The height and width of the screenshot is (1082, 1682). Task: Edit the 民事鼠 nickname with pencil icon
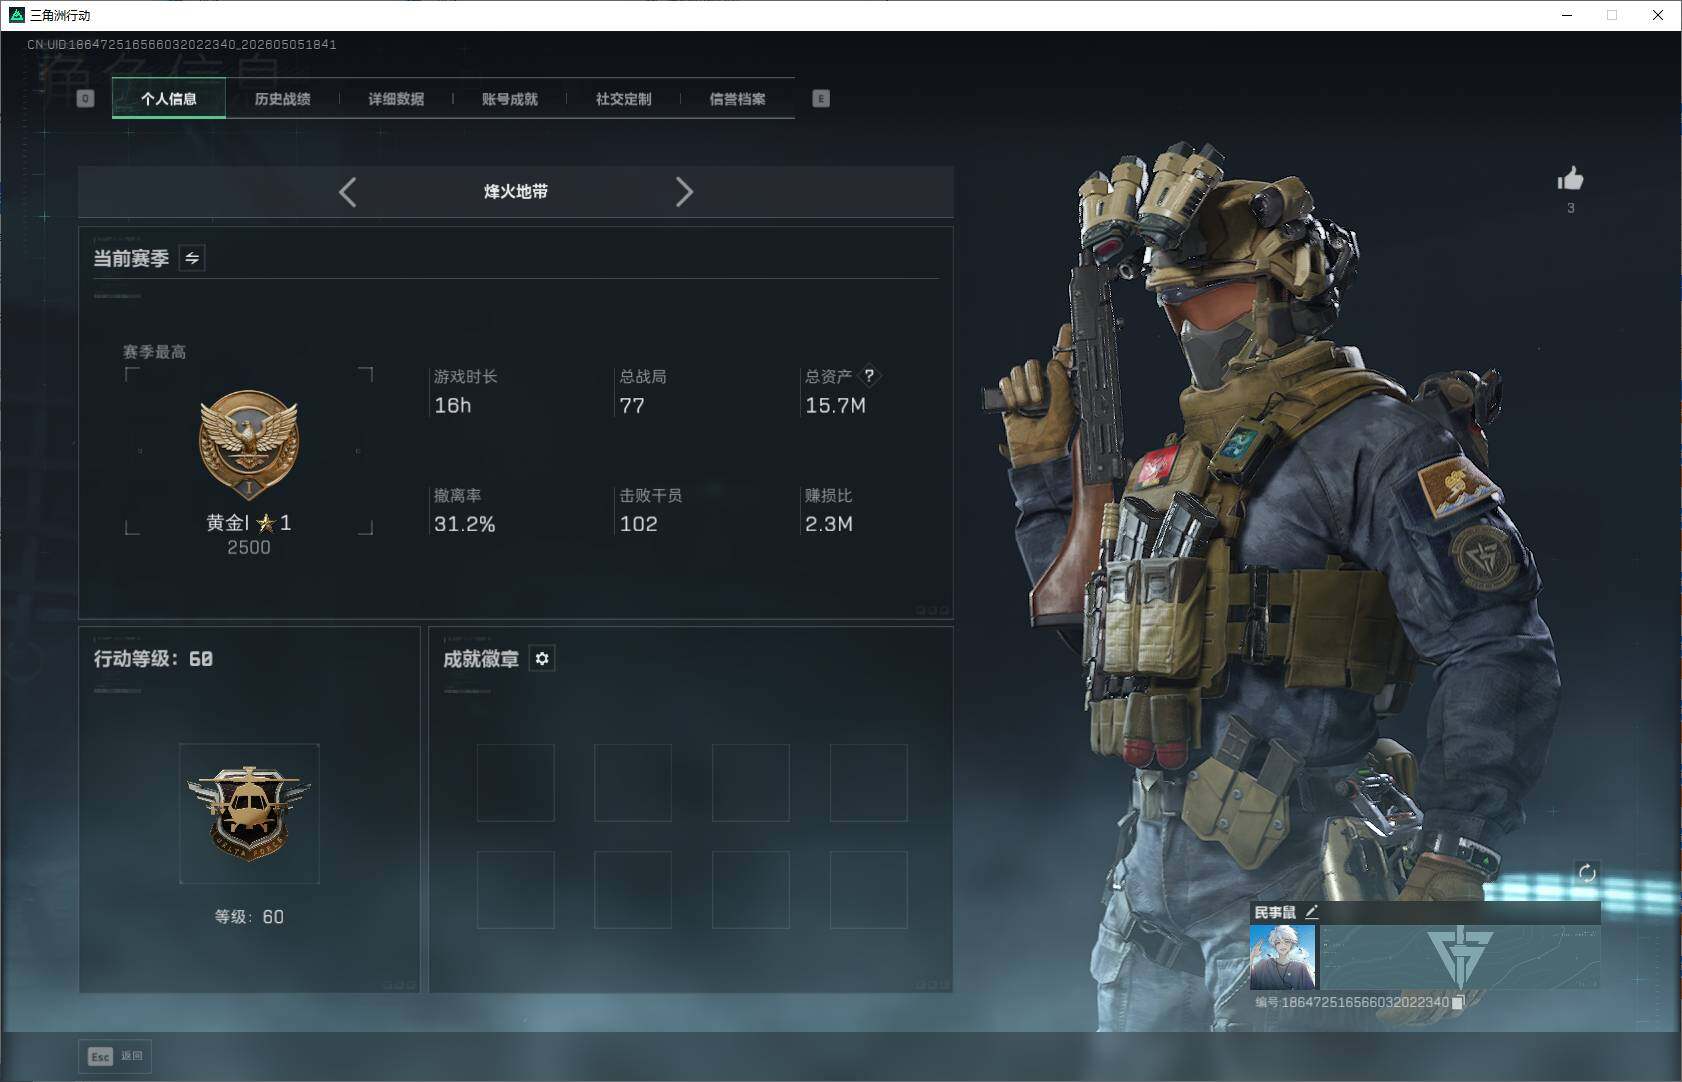pos(1311,912)
